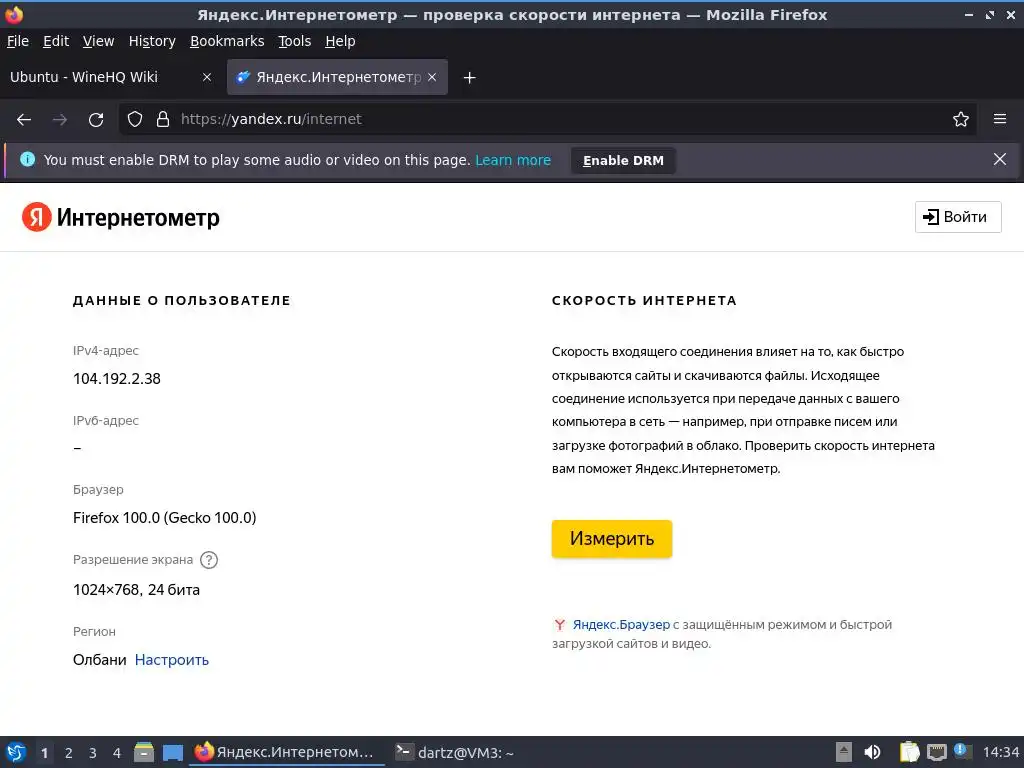Click the IPv4 address 104.192.2.38

(117, 379)
